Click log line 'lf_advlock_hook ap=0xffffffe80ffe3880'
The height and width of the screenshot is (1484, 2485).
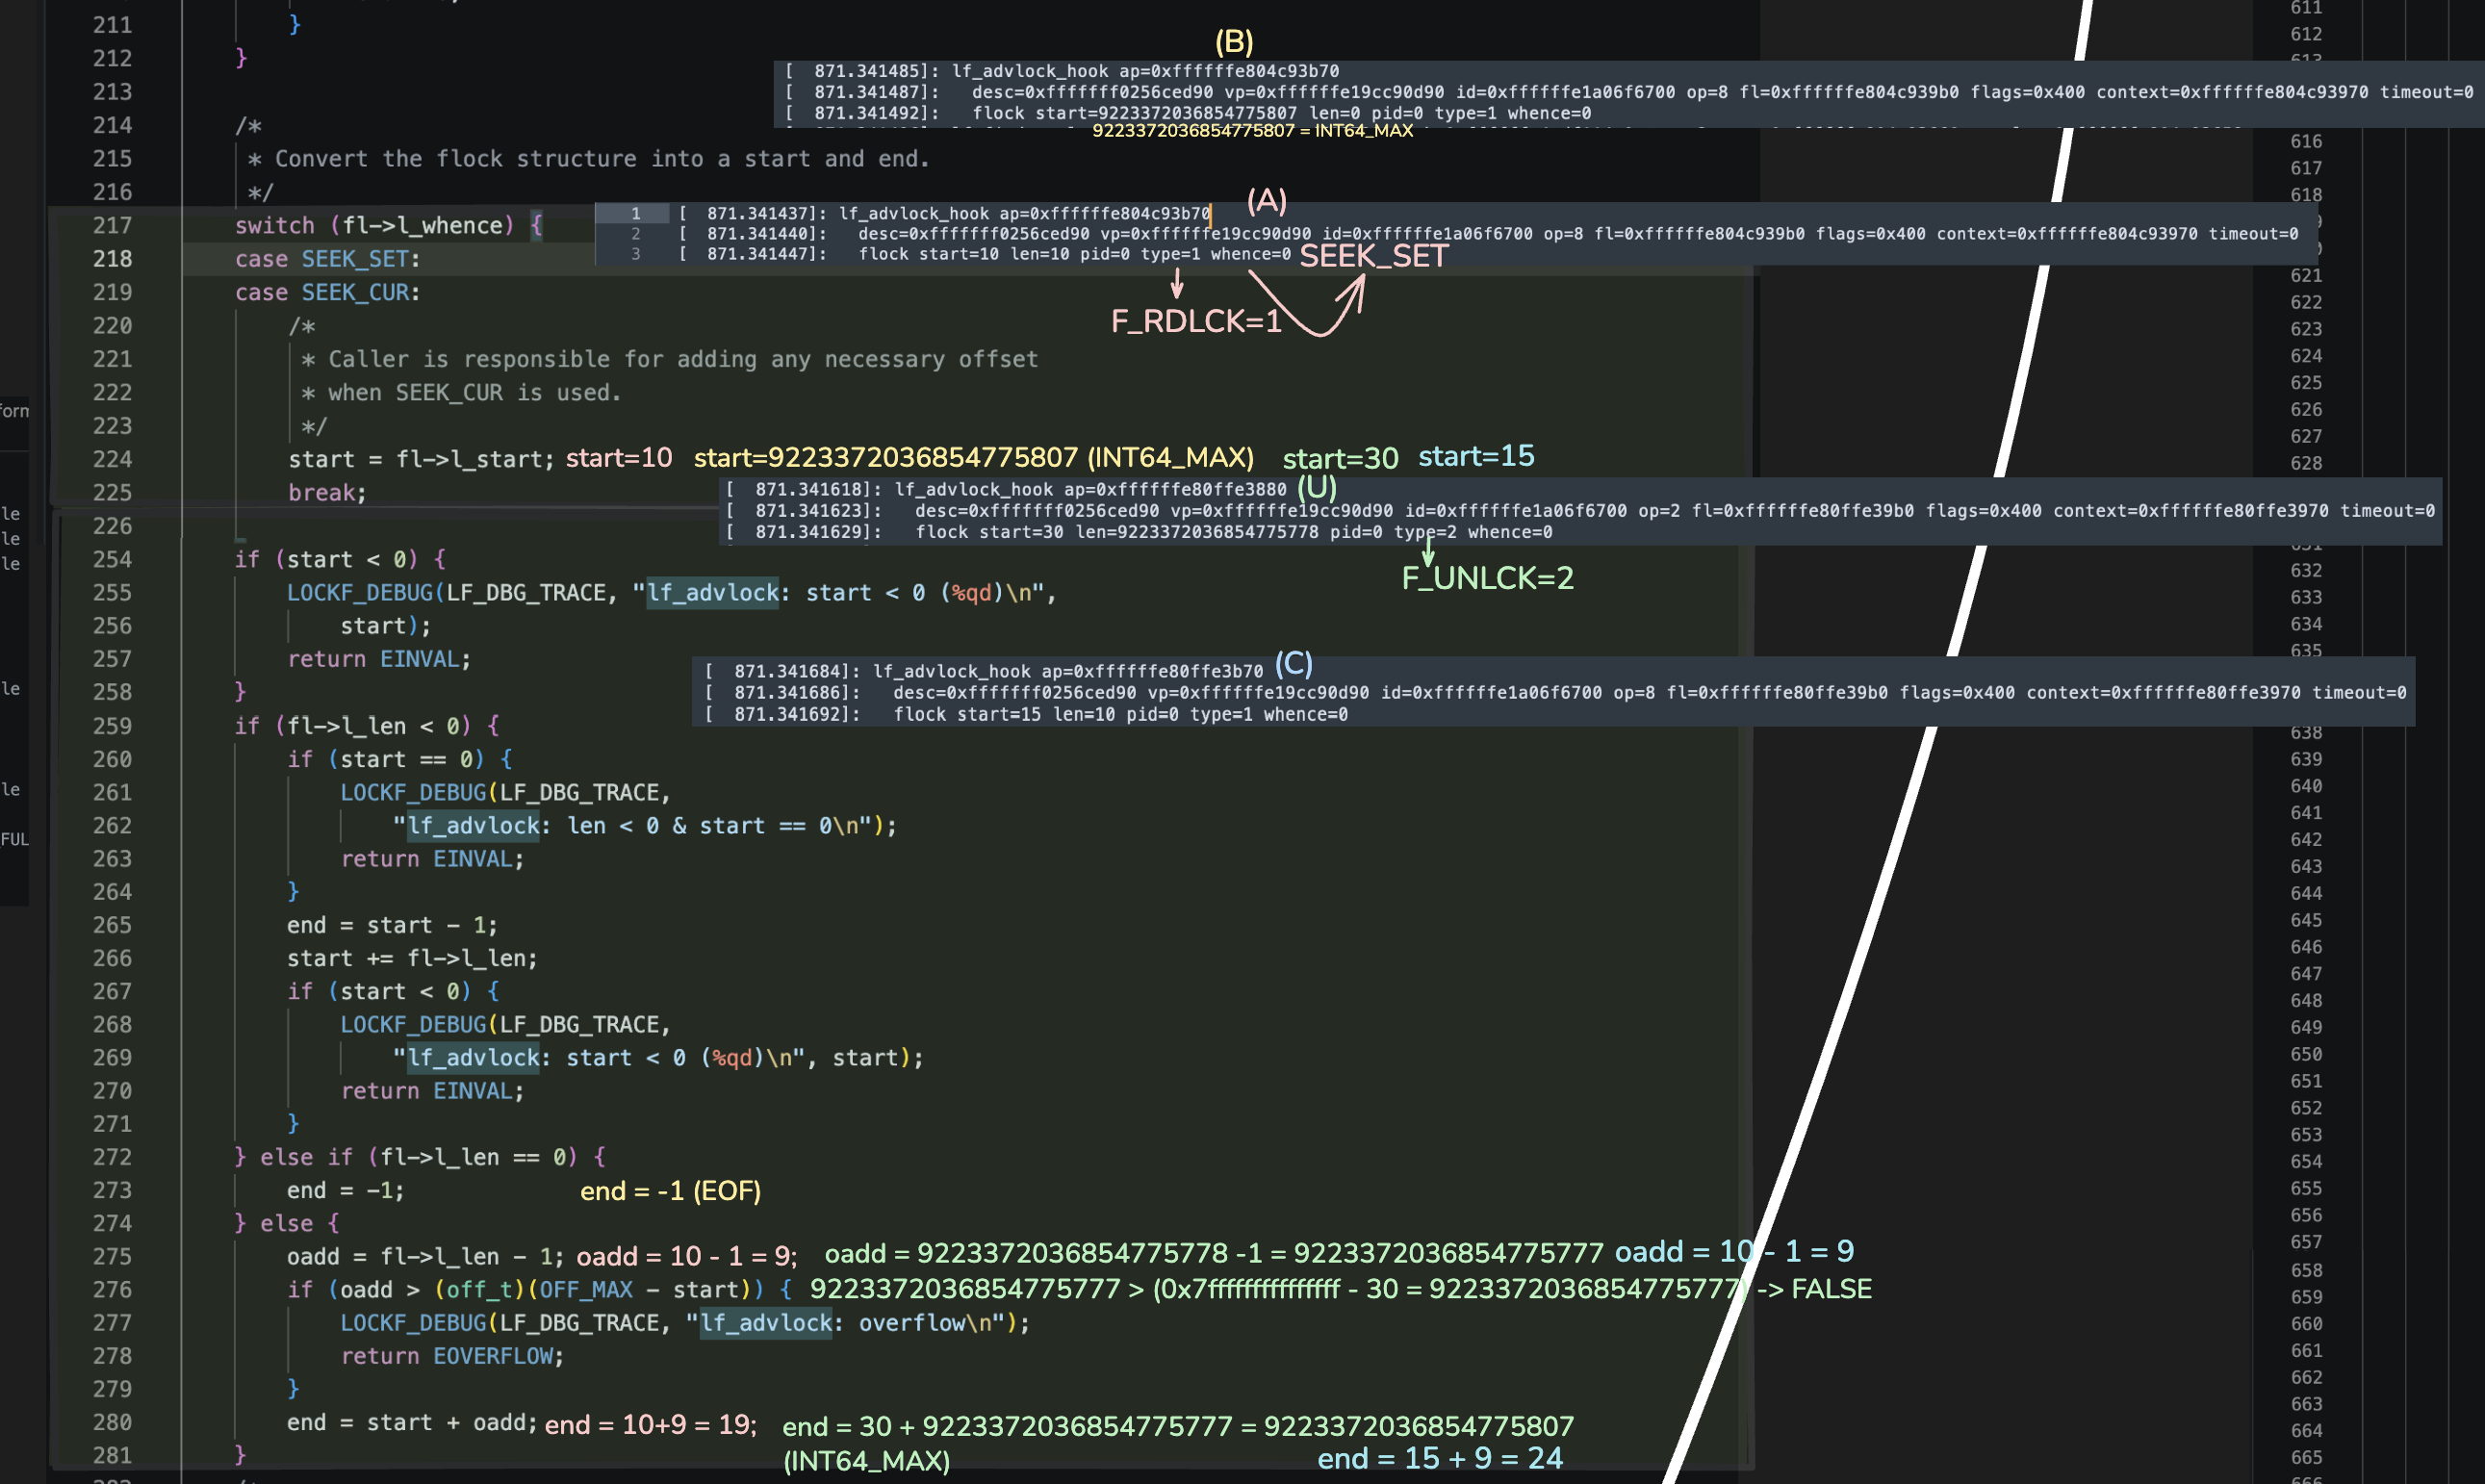1006,489
